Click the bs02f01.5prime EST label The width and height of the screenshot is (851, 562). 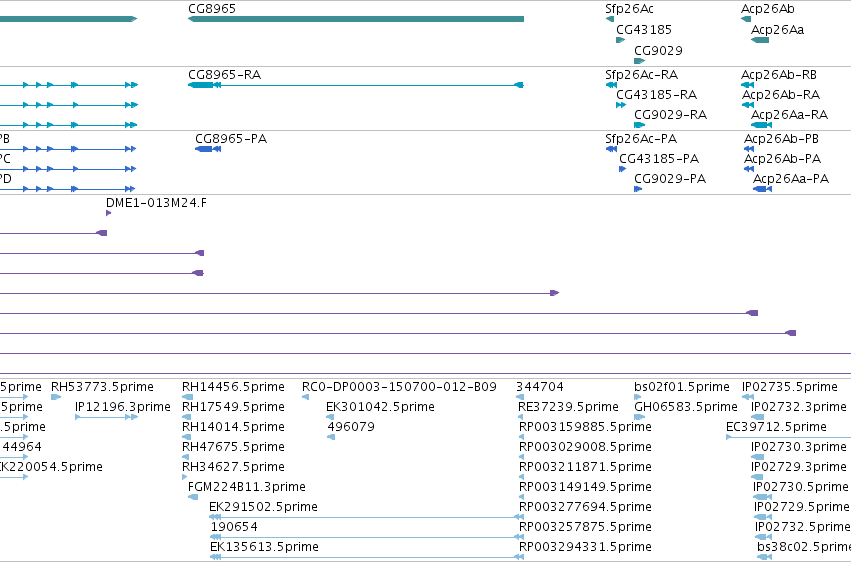click(x=682, y=387)
